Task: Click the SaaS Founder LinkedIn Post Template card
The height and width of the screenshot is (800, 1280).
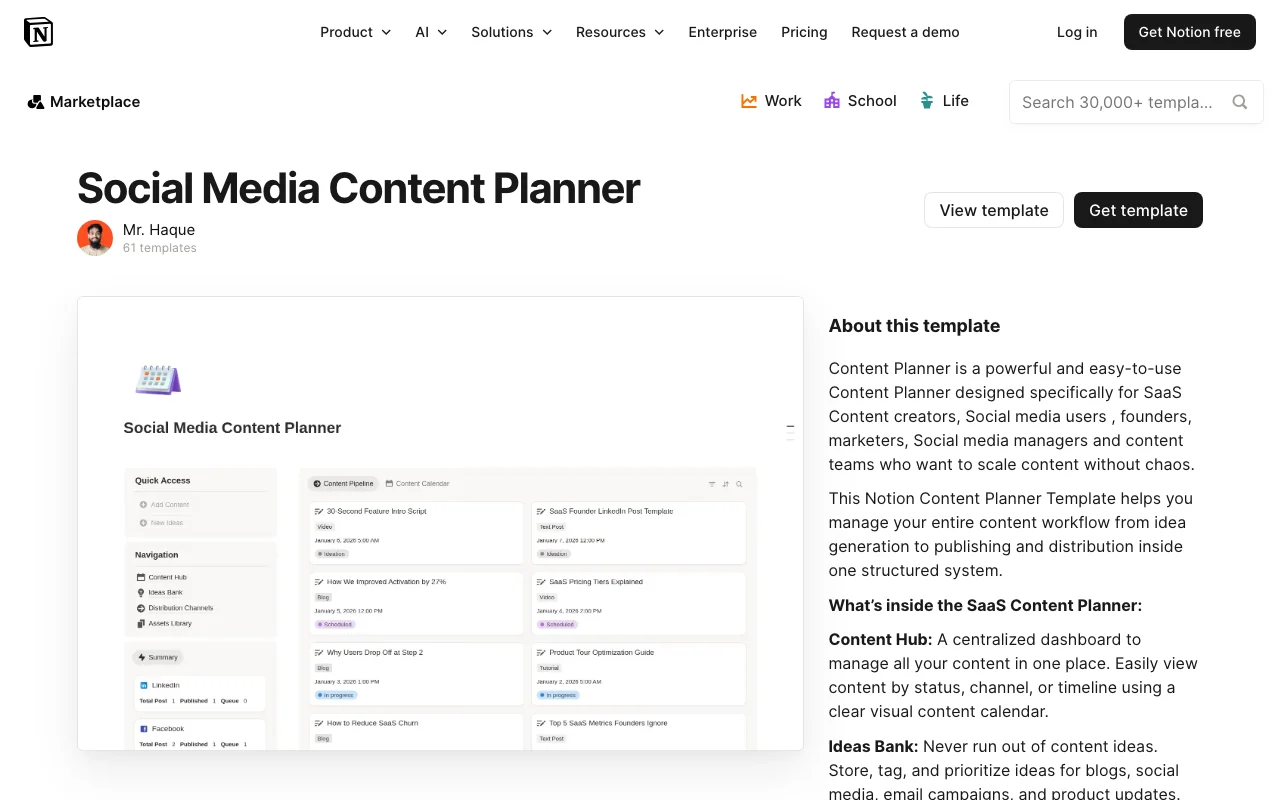Action: point(638,533)
